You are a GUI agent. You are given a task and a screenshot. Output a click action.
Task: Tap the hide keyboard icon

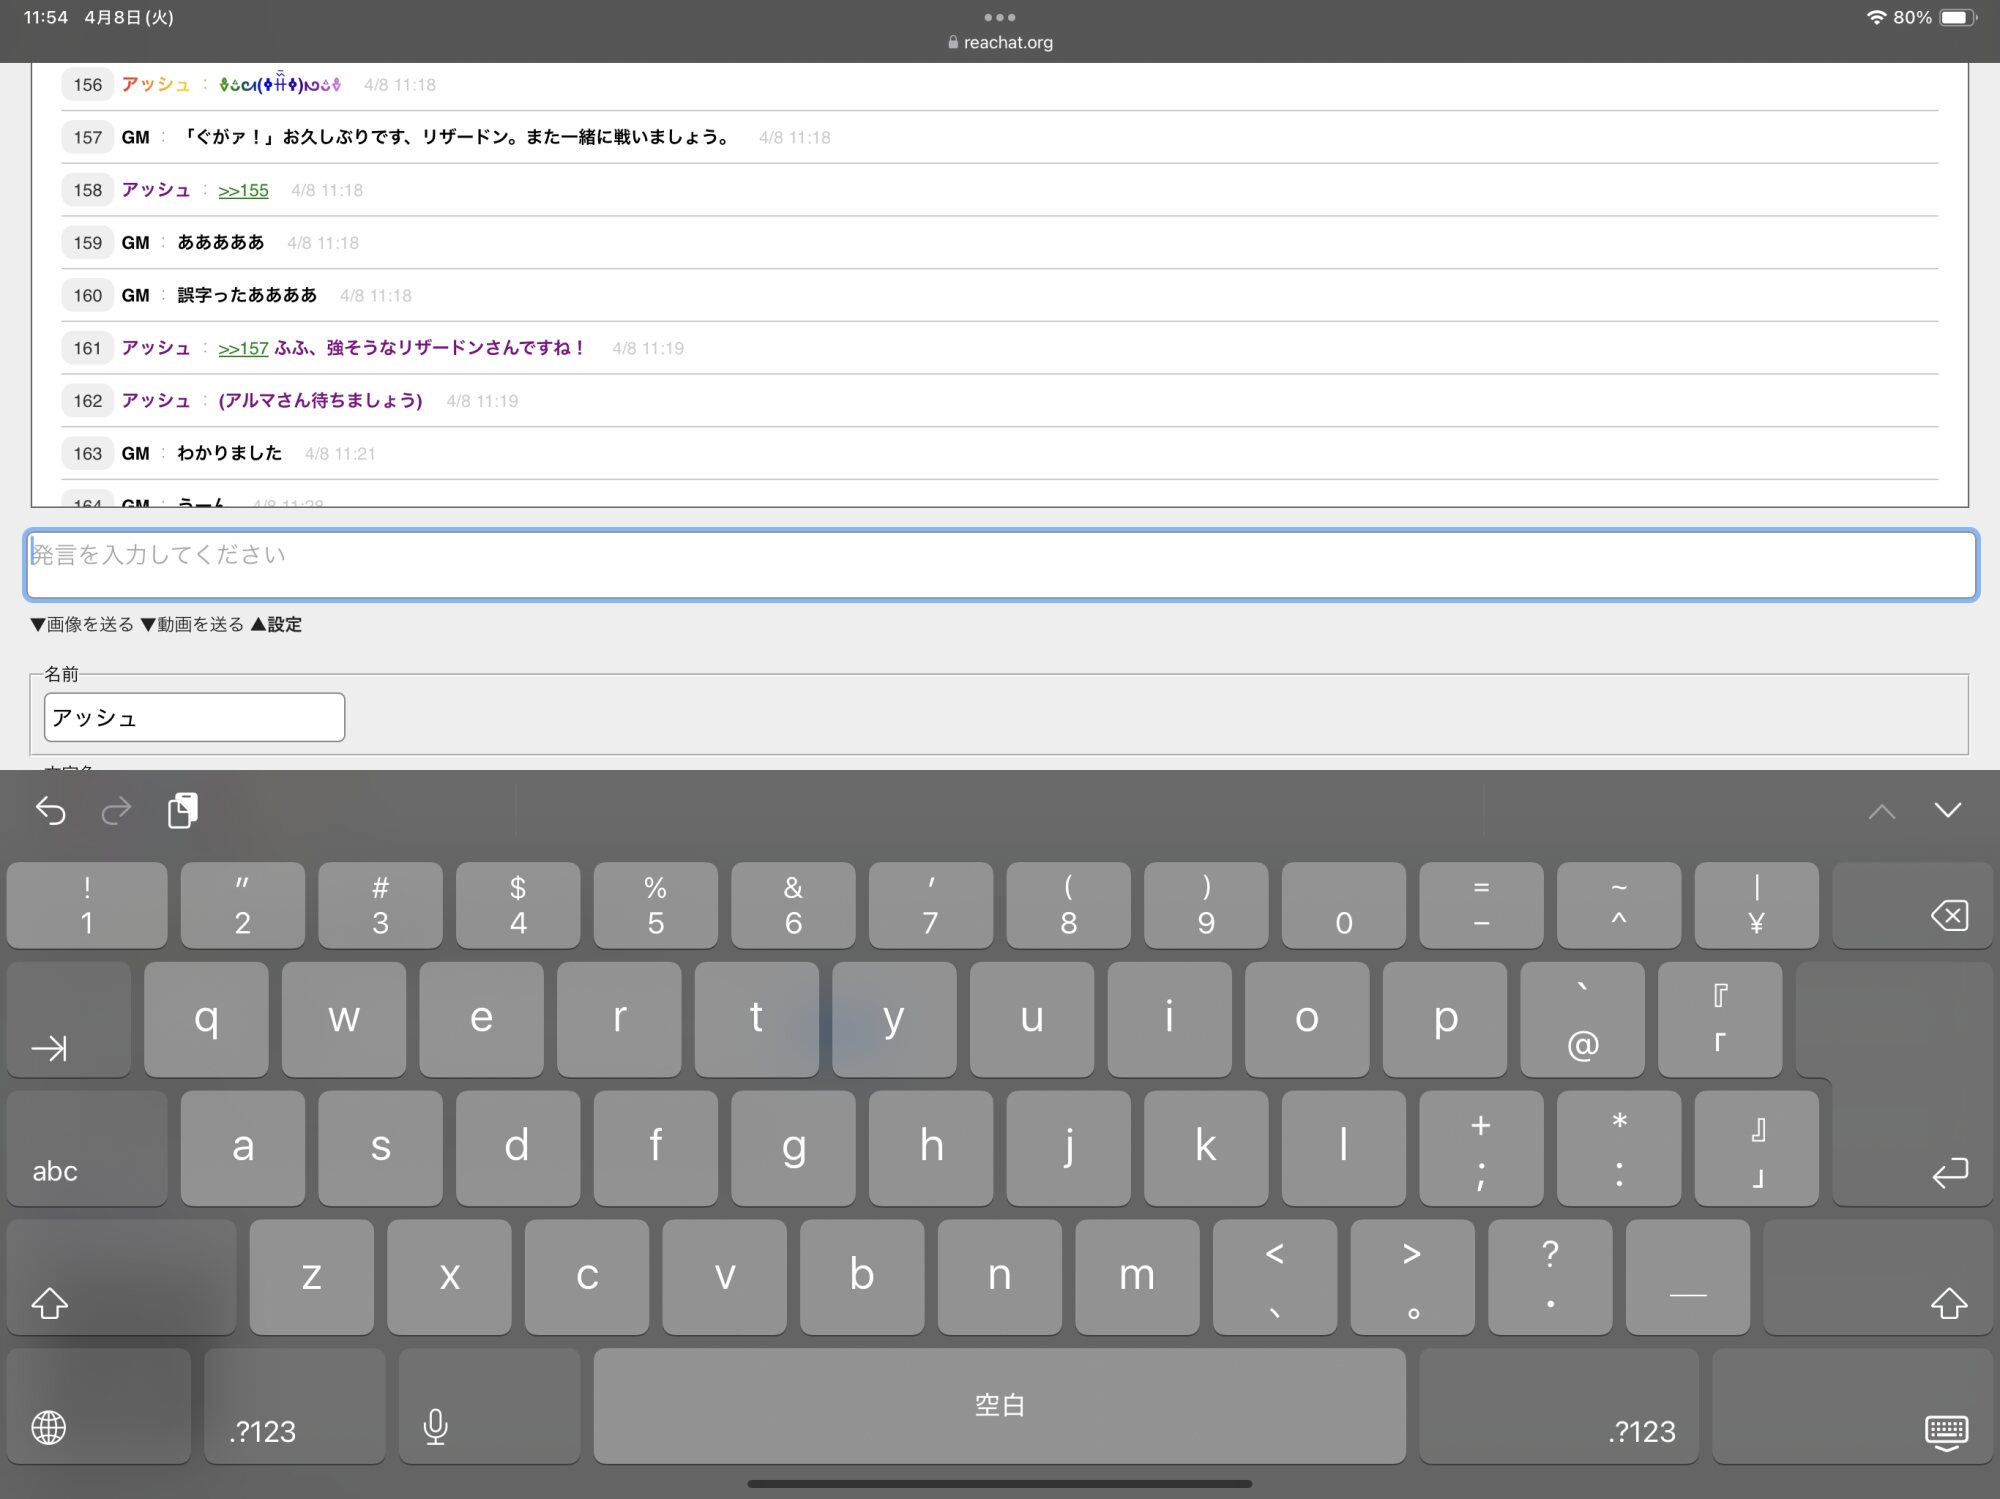pyautogui.click(x=1945, y=1431)
